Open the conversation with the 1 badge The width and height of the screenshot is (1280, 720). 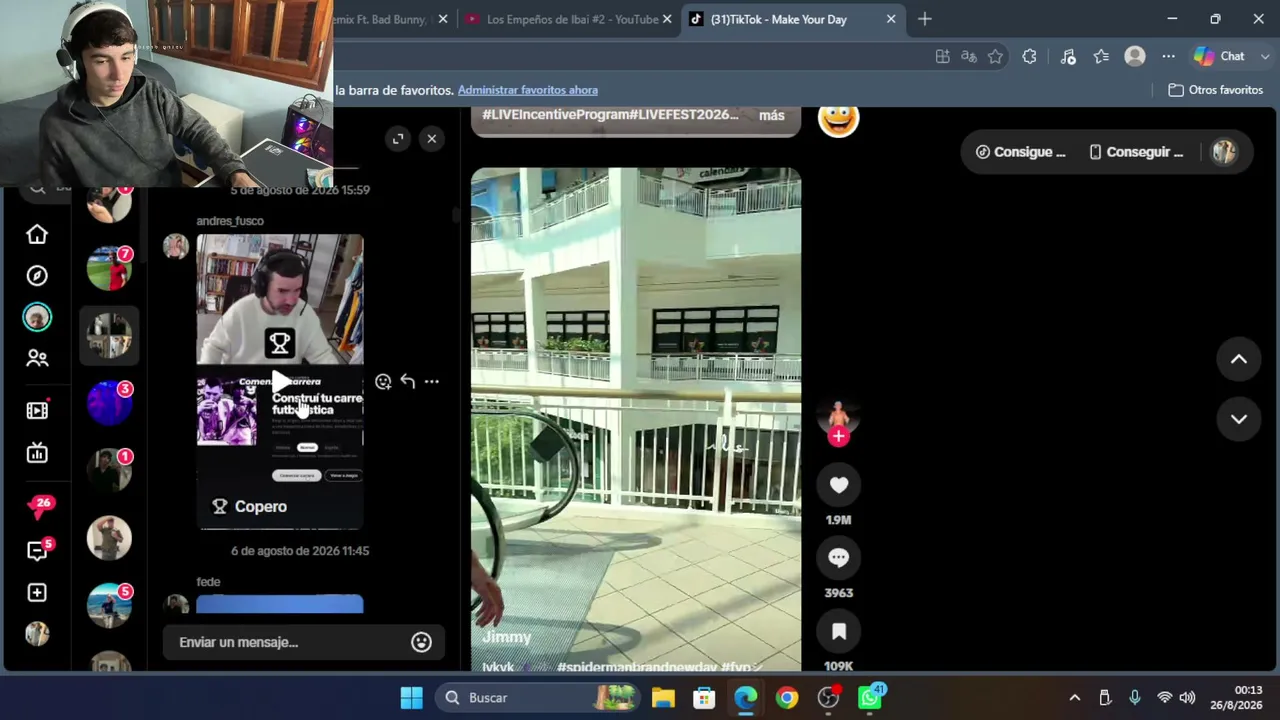[x=109, y=470]
